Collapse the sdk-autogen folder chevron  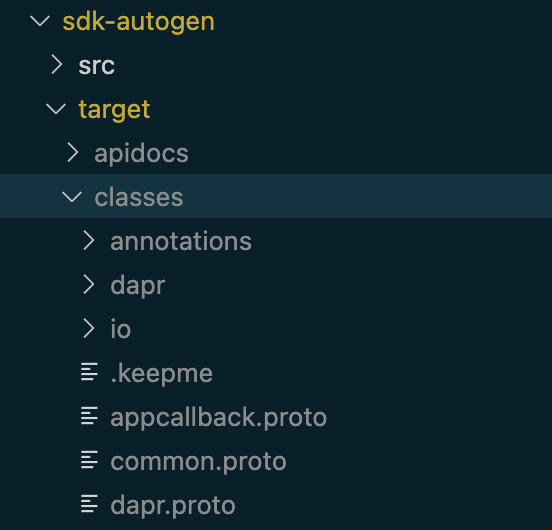[40, 21]
